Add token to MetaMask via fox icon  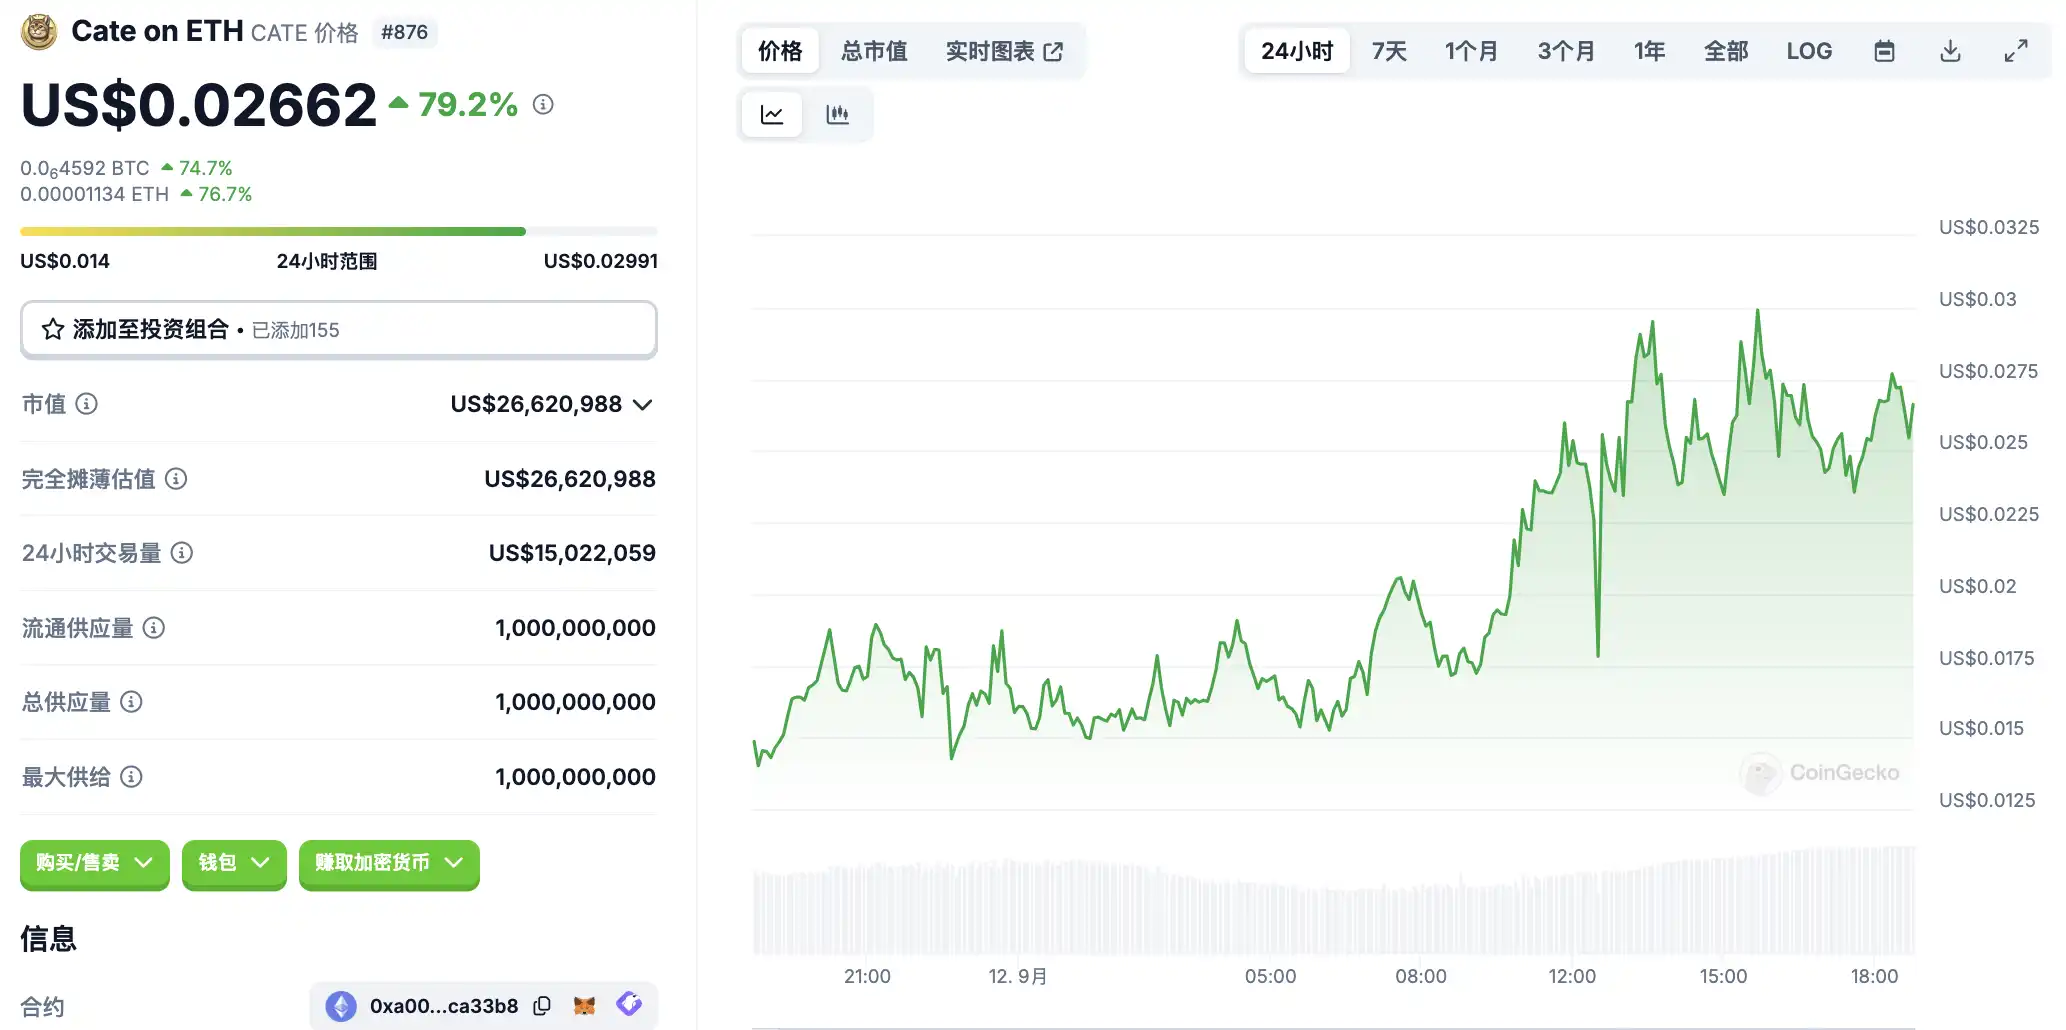pyautogui.click(x=585, y=1006)
